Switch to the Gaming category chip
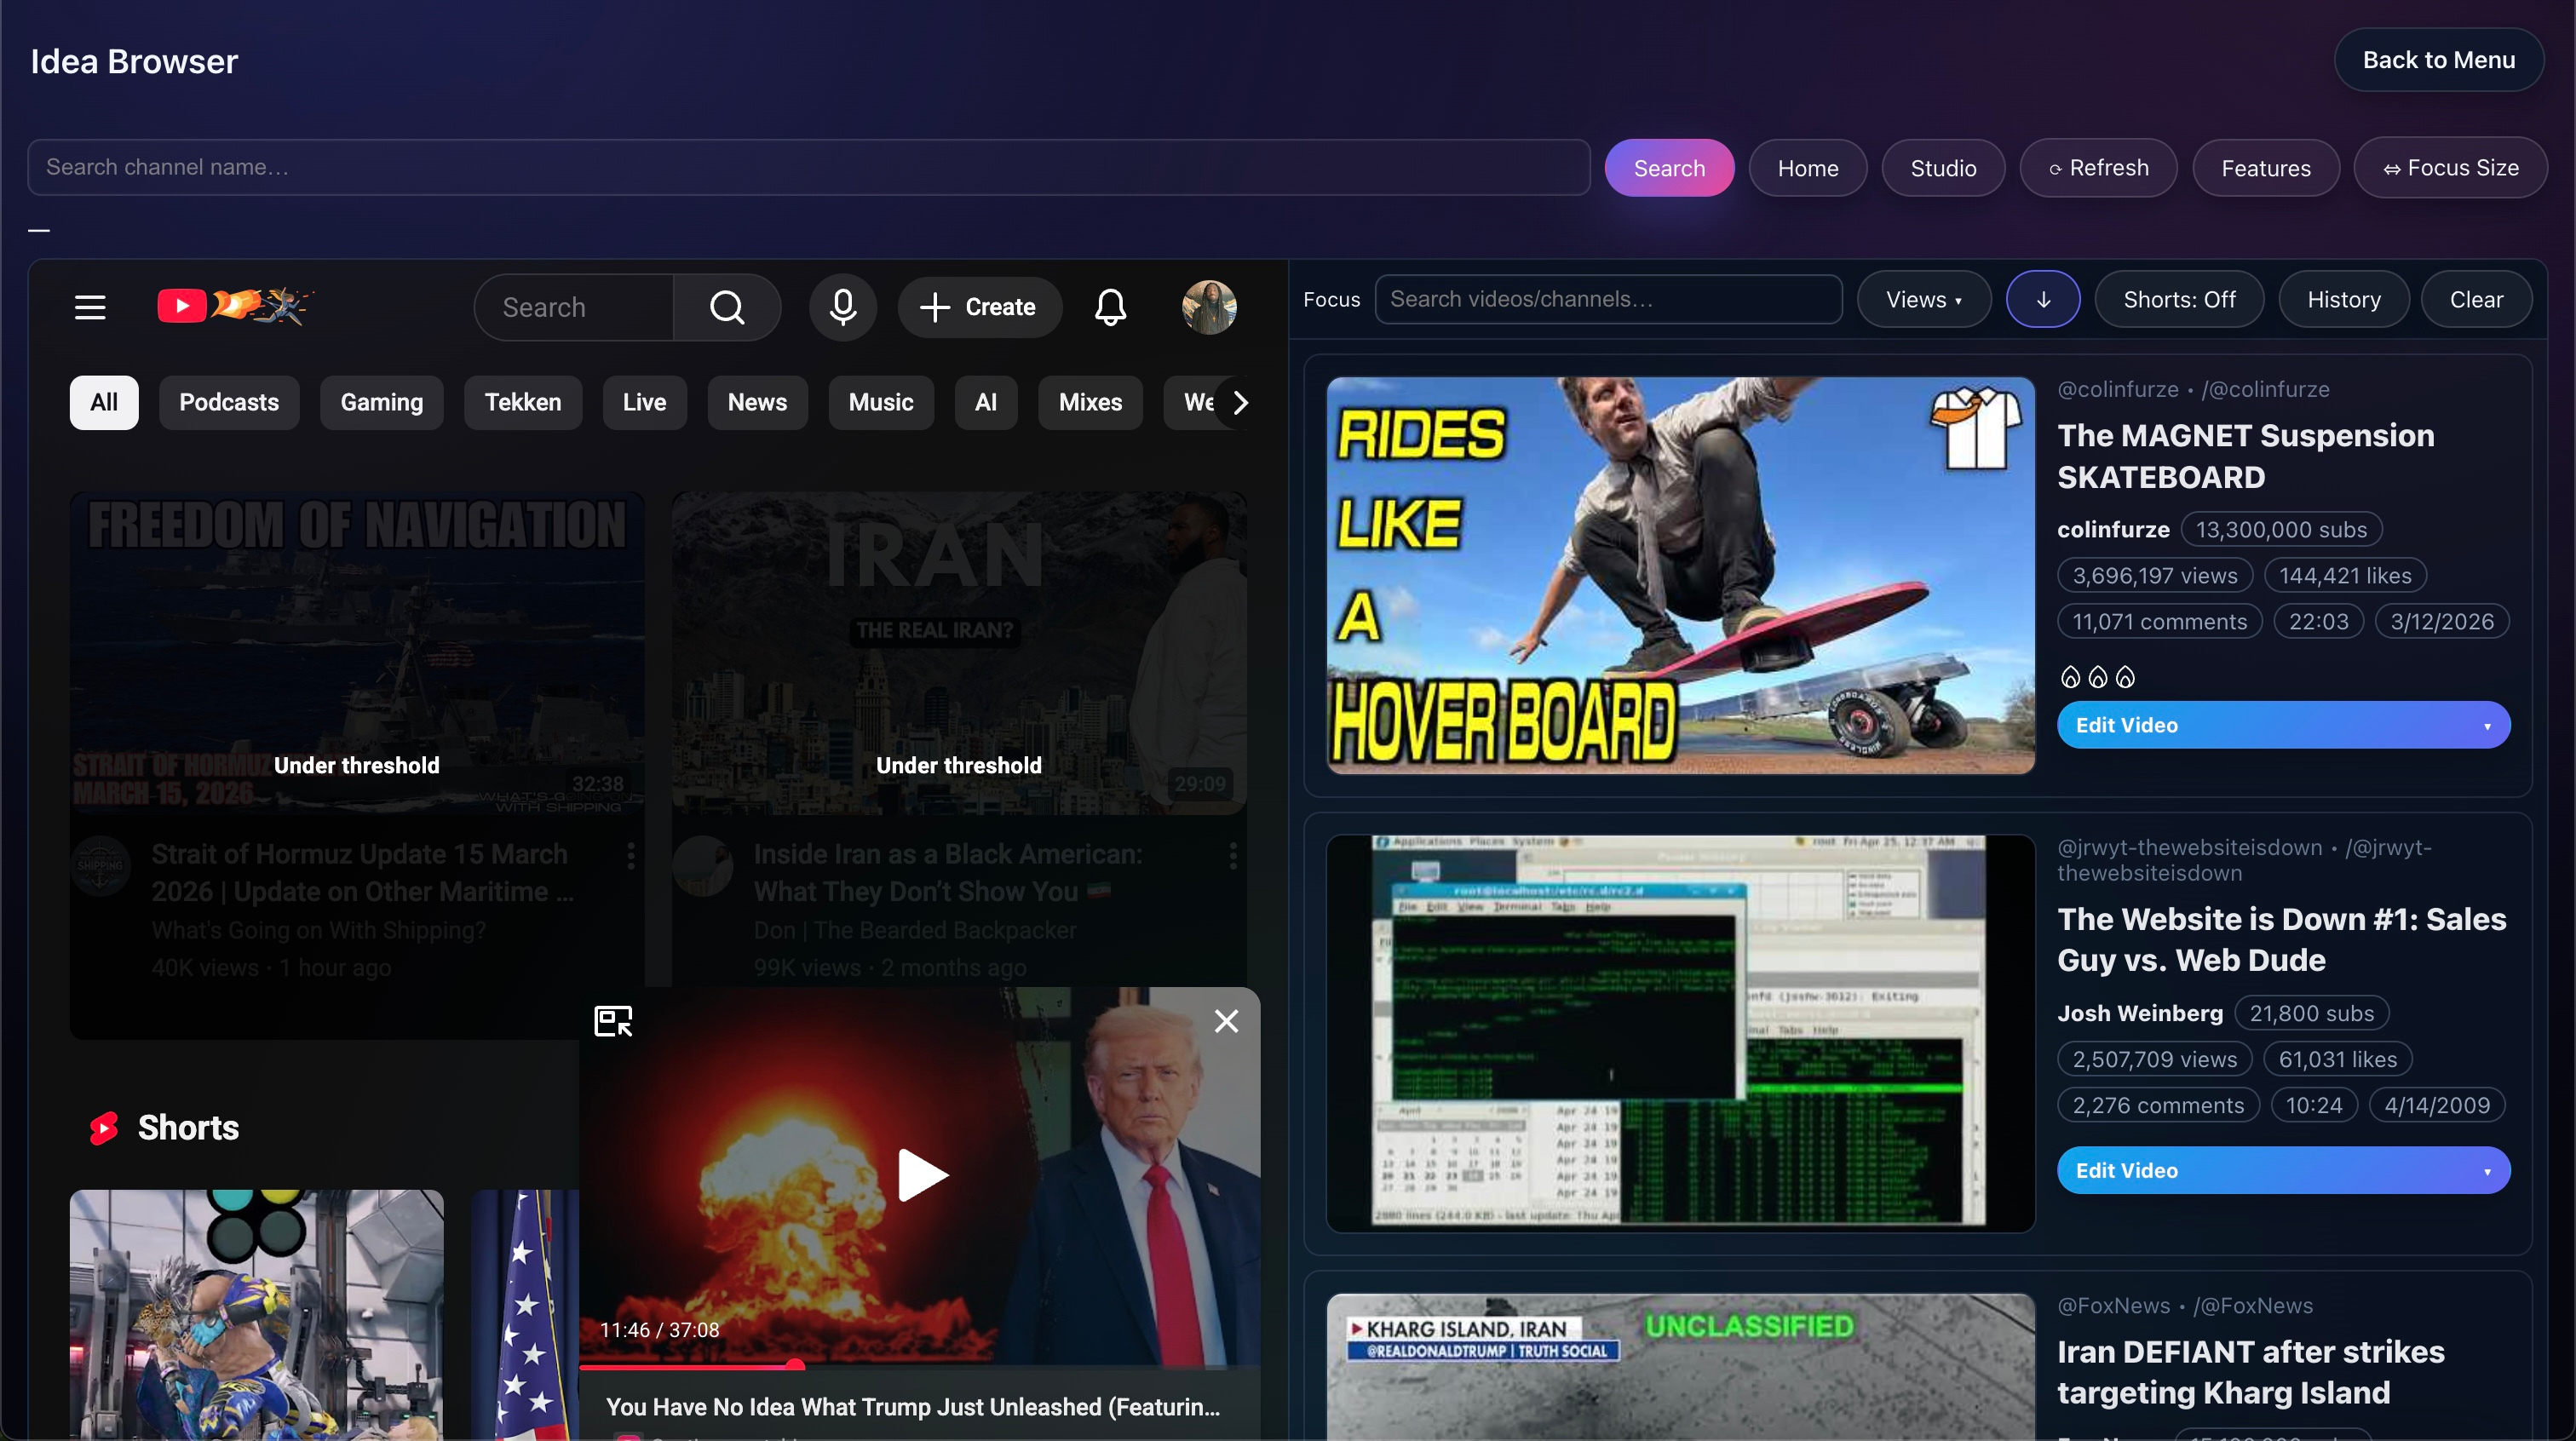Screen dimensions: 2576x1441 381,402
